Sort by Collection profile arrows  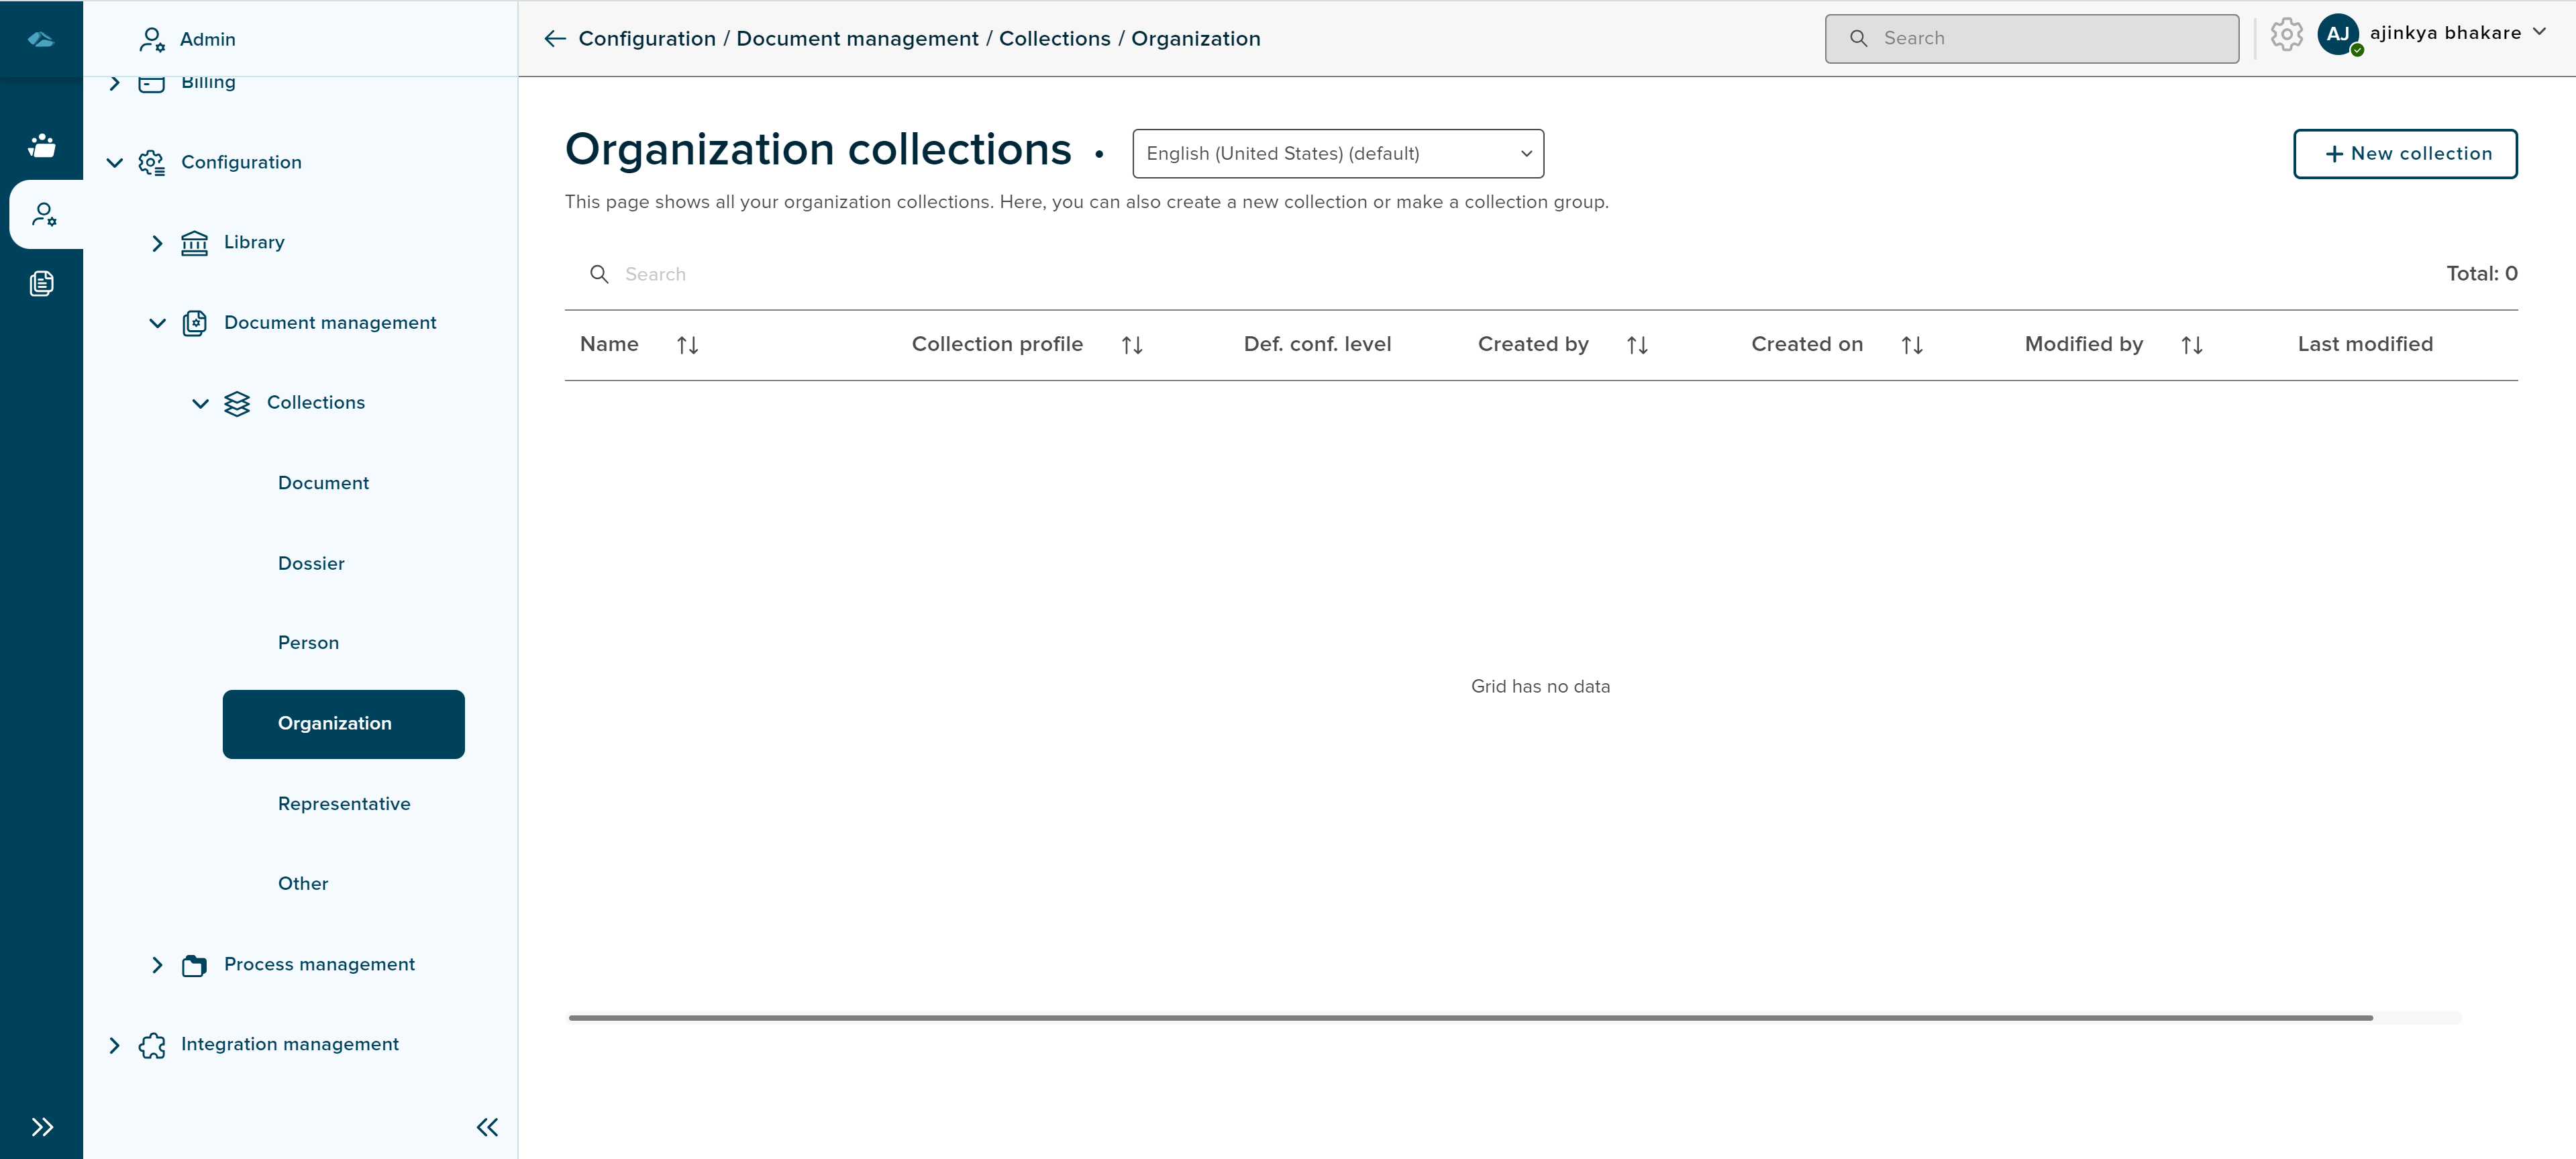1132,345
